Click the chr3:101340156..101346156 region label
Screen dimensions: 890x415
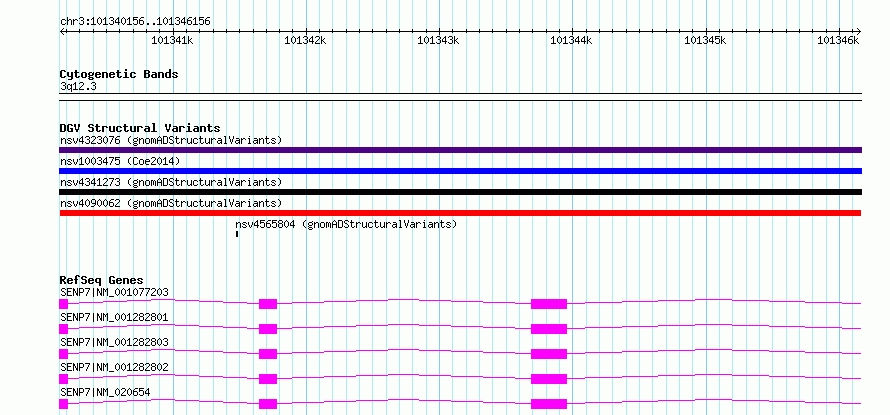point(135,22)
